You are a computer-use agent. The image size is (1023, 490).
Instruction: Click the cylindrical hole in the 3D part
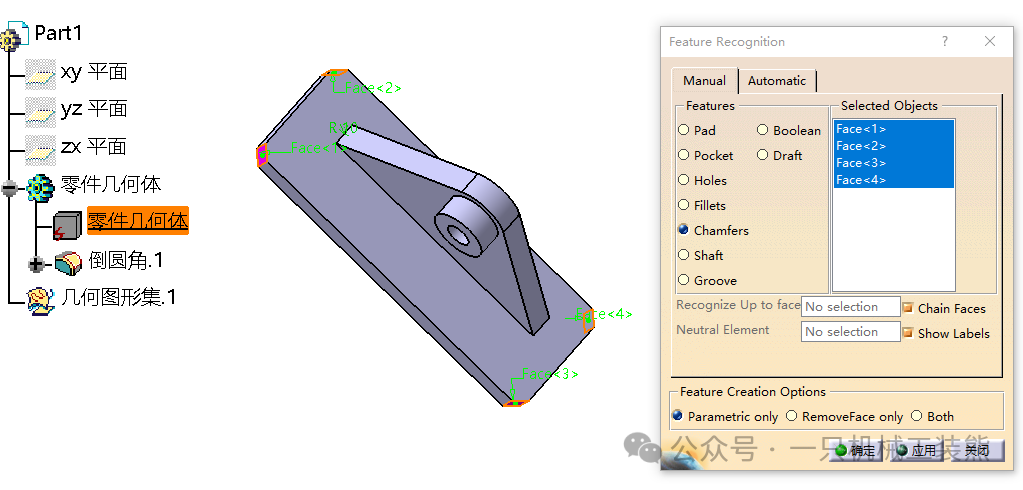pos(461,236)
